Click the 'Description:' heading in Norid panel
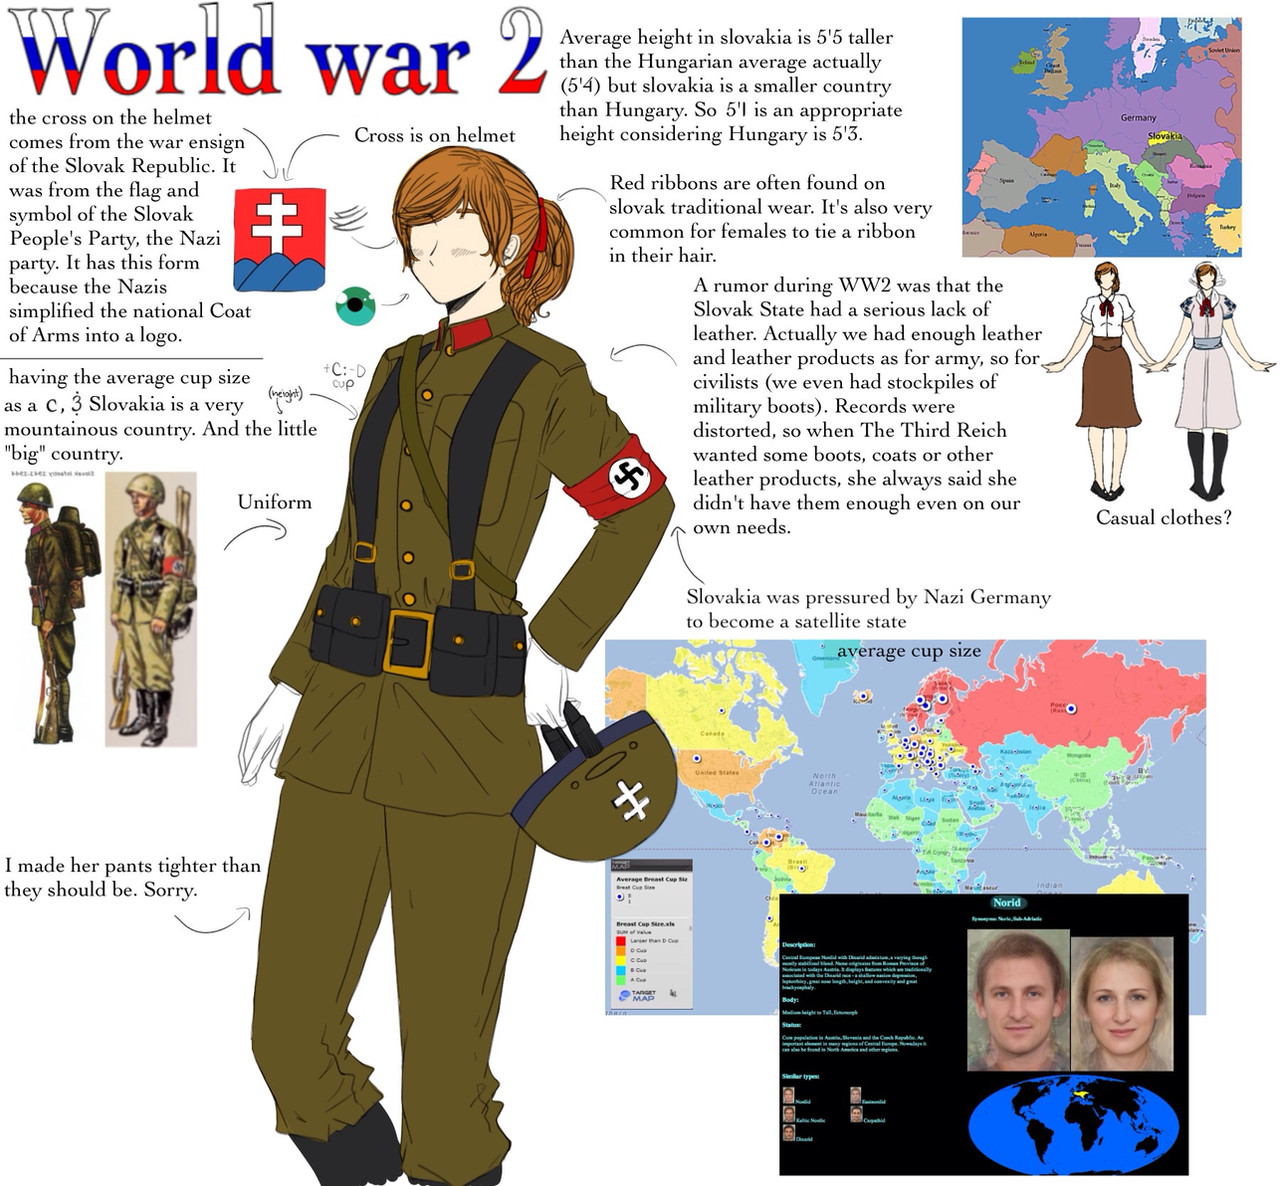 tap(799, 945)
